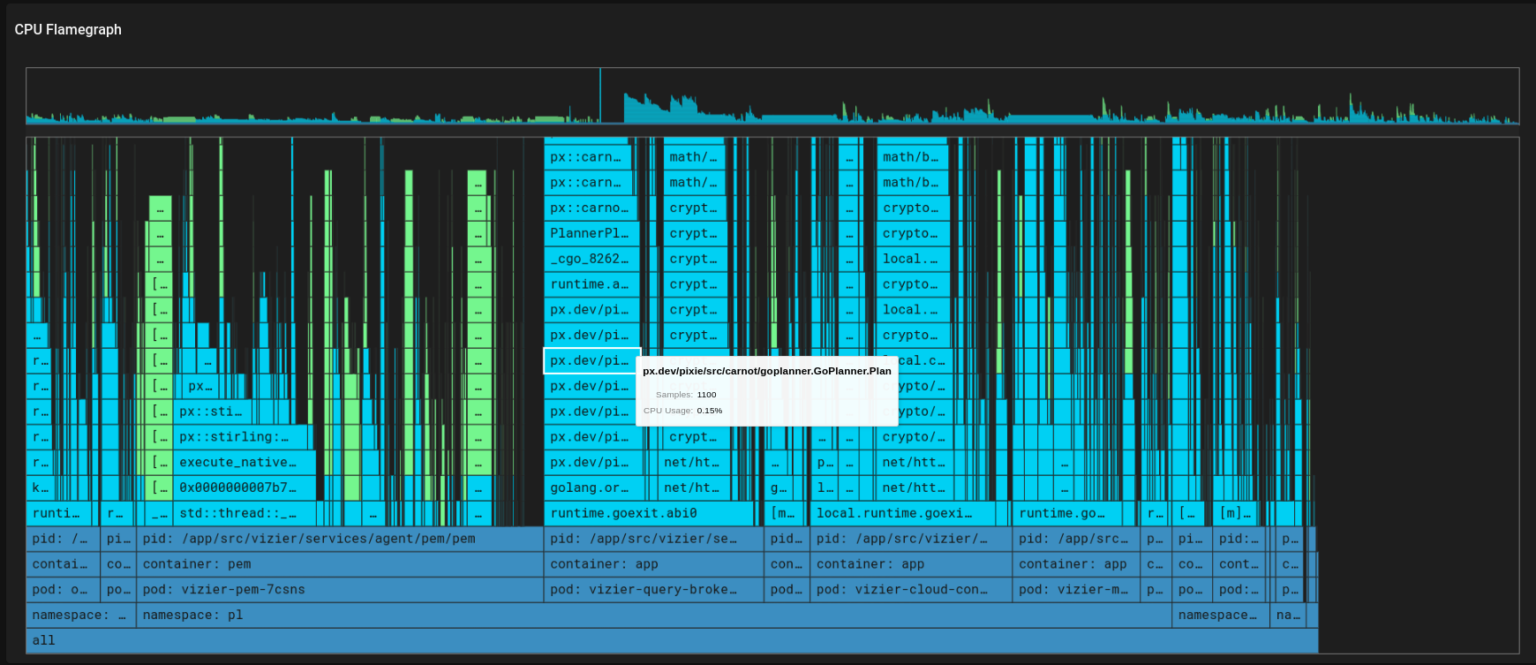Click the pid /app/src/vizier/services/agent/pem/pem frame
Viewport: 1536px width, 665px height.
pos(339,539)
